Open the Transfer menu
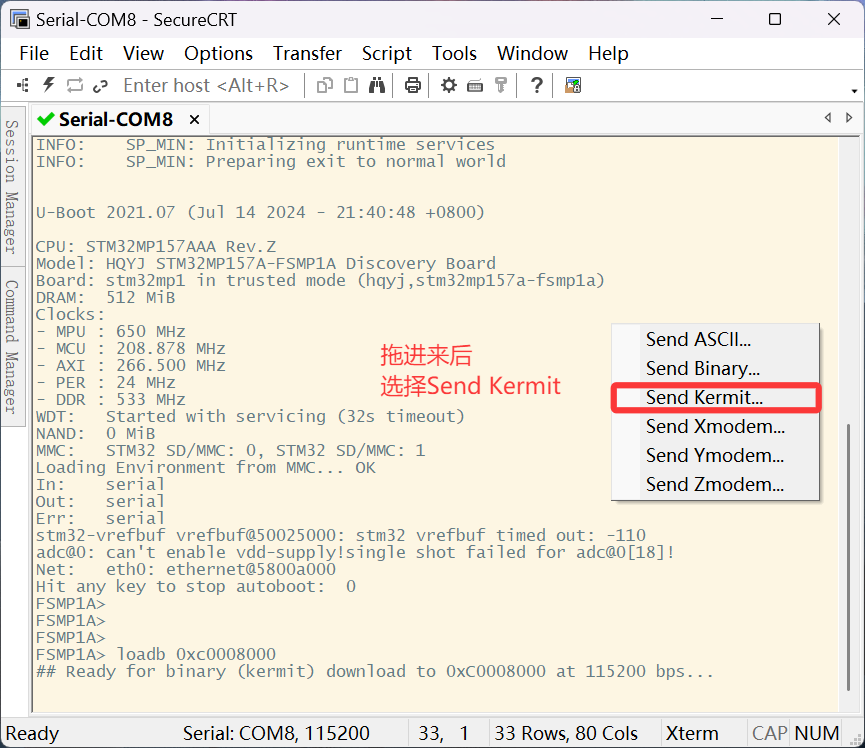Viewport: 865px width, 748px height. pos(307,54)
